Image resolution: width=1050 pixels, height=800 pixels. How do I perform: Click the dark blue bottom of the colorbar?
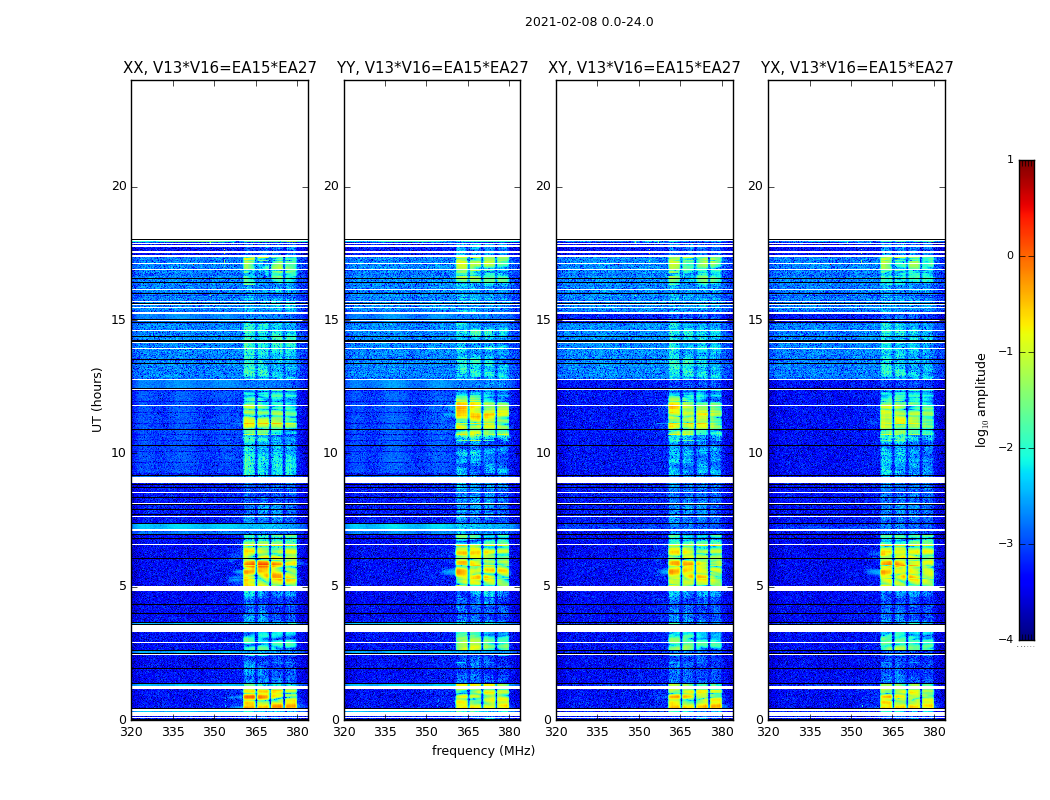point(1027,635)
